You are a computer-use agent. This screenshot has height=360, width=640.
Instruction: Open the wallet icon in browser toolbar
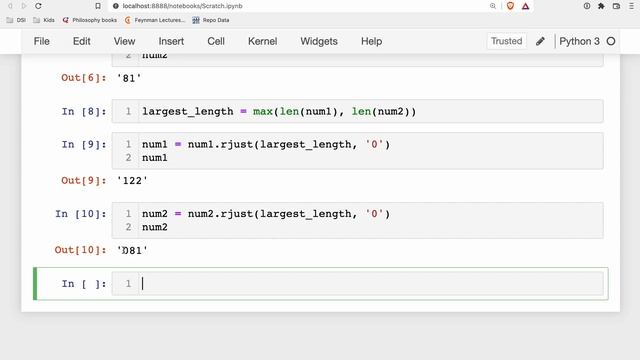(616, 6)
